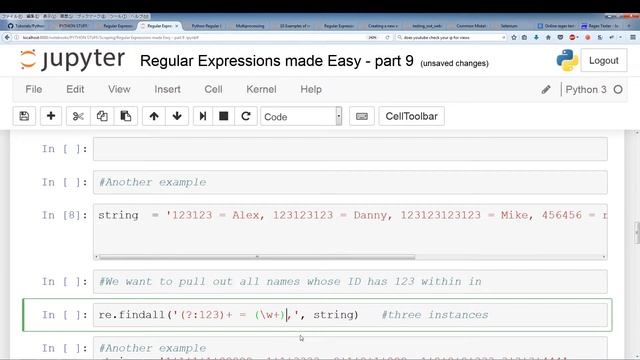This screenshot has height=360, width=640.
Task: Click the '#We want to pull out' comment cell
Action: pos(350,282)
